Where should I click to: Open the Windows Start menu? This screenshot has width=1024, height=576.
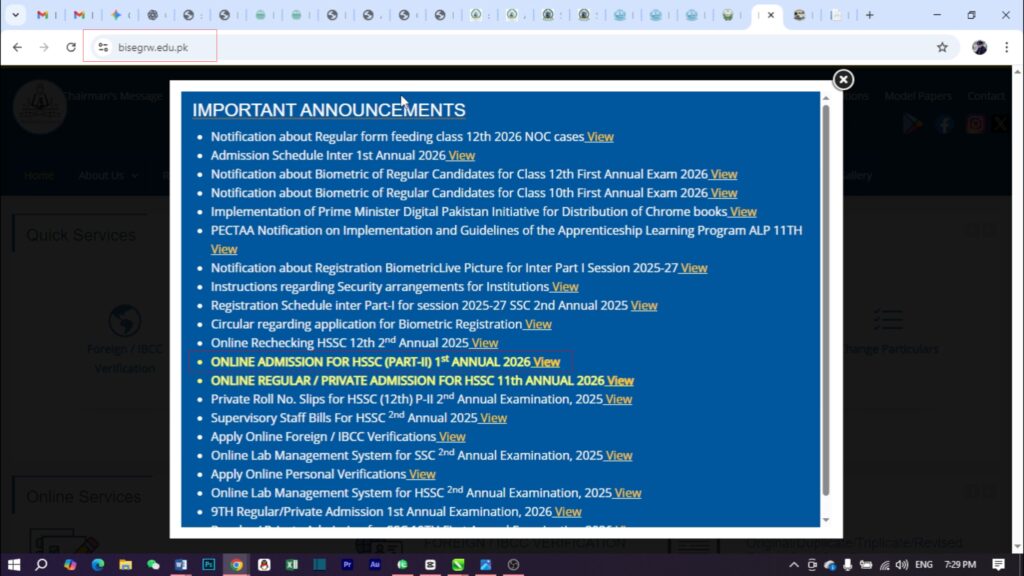(x=14, y=565)
